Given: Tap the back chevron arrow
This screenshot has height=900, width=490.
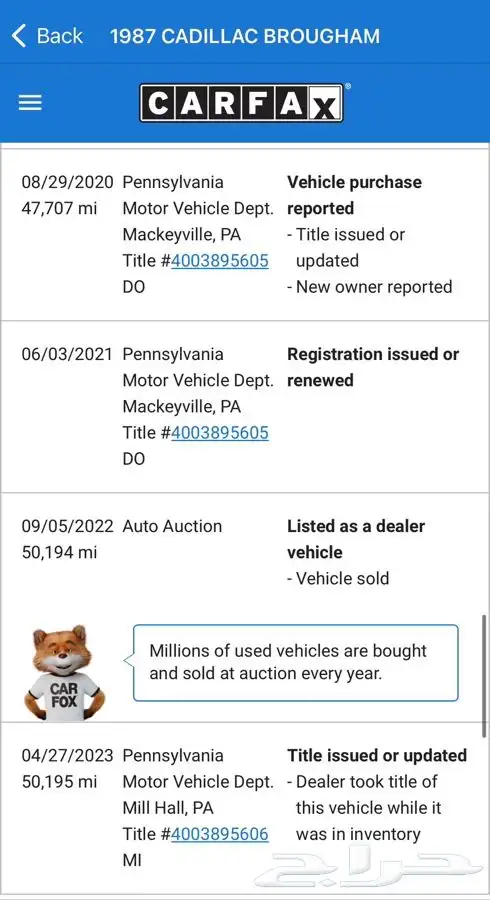Looking at the screenshot, I should (x=19, y=36).
